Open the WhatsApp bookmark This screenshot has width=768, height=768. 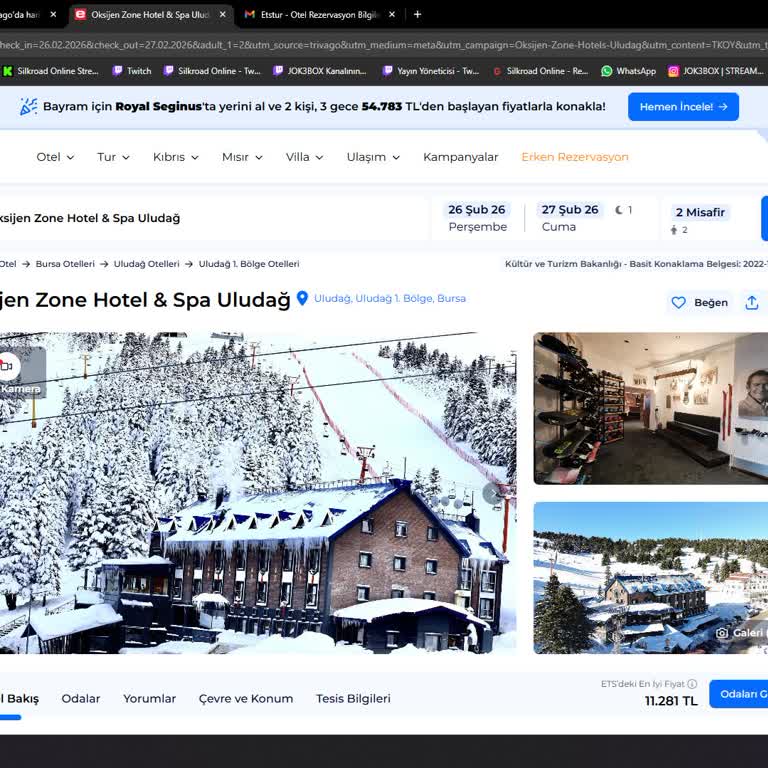pos(628,71)
